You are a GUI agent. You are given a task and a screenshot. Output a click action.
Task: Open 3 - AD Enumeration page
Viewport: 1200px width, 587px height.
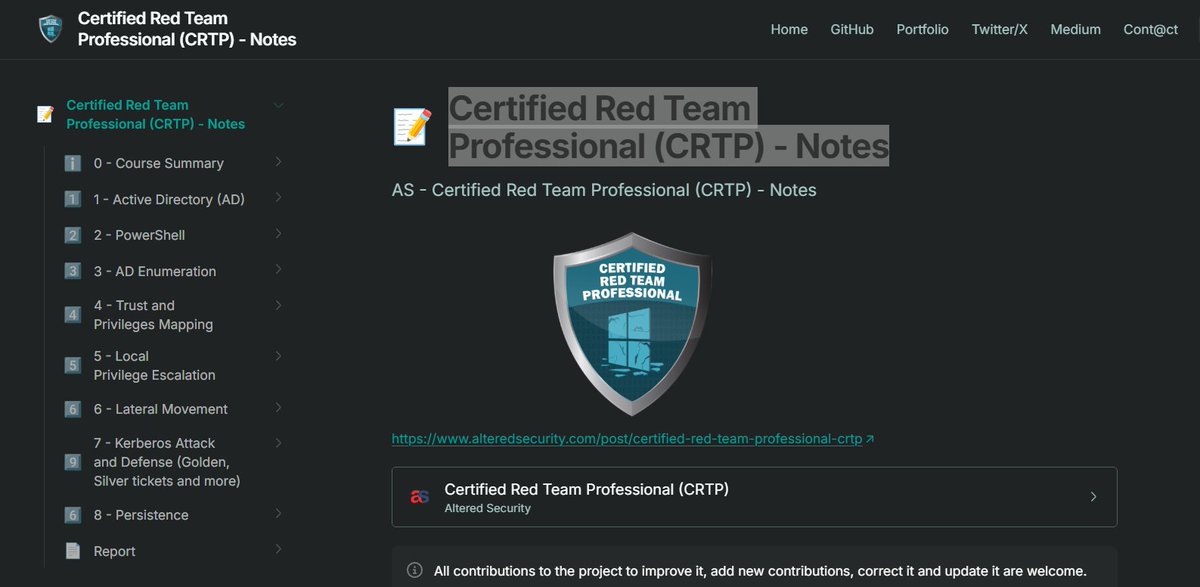point(155,271)
